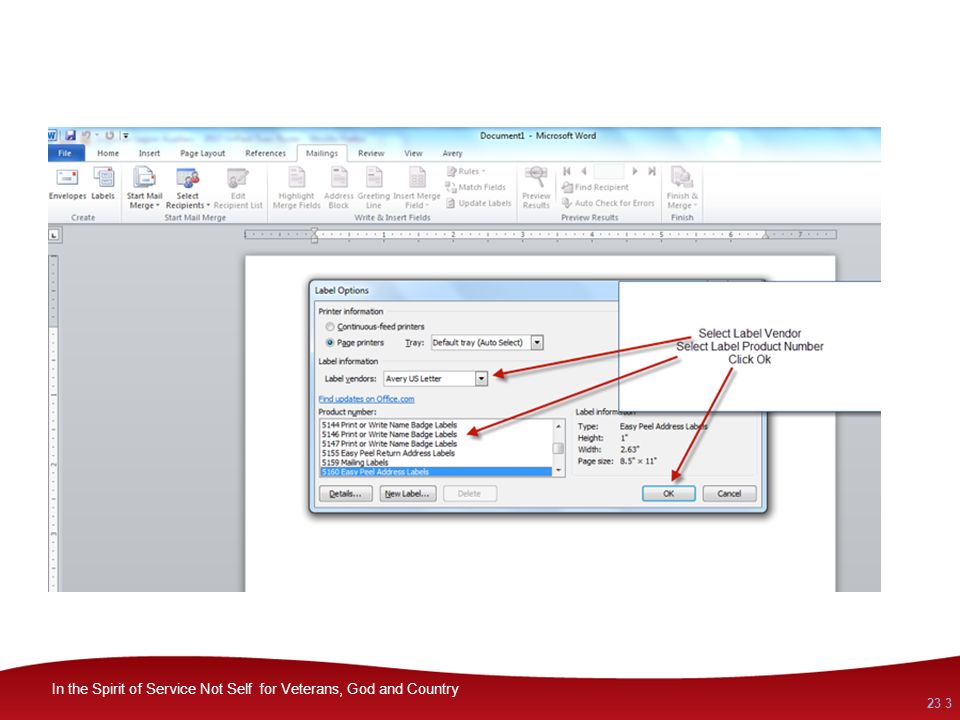Image resolution: width=960 pixels, height=720 pixels.
Task: Select 5159 Mailing Labels
Action: pyautogui.click(x=355, y=462)
